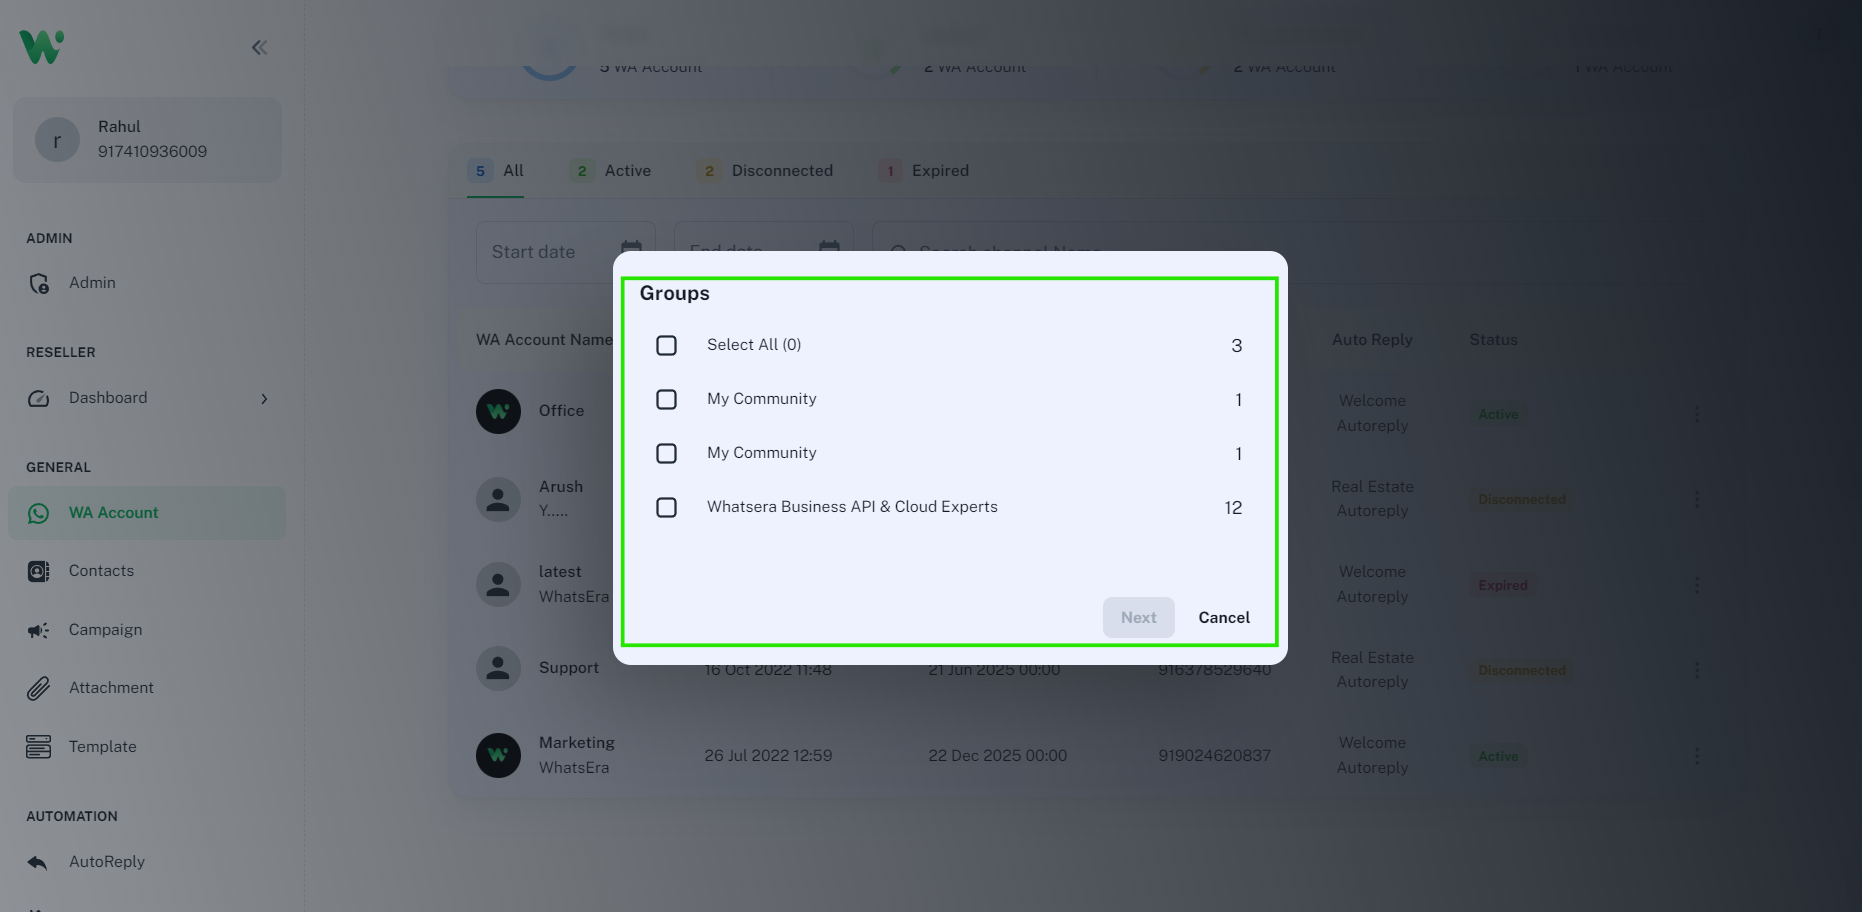Tick the first My Community checkbox

(x=666, y=399)
